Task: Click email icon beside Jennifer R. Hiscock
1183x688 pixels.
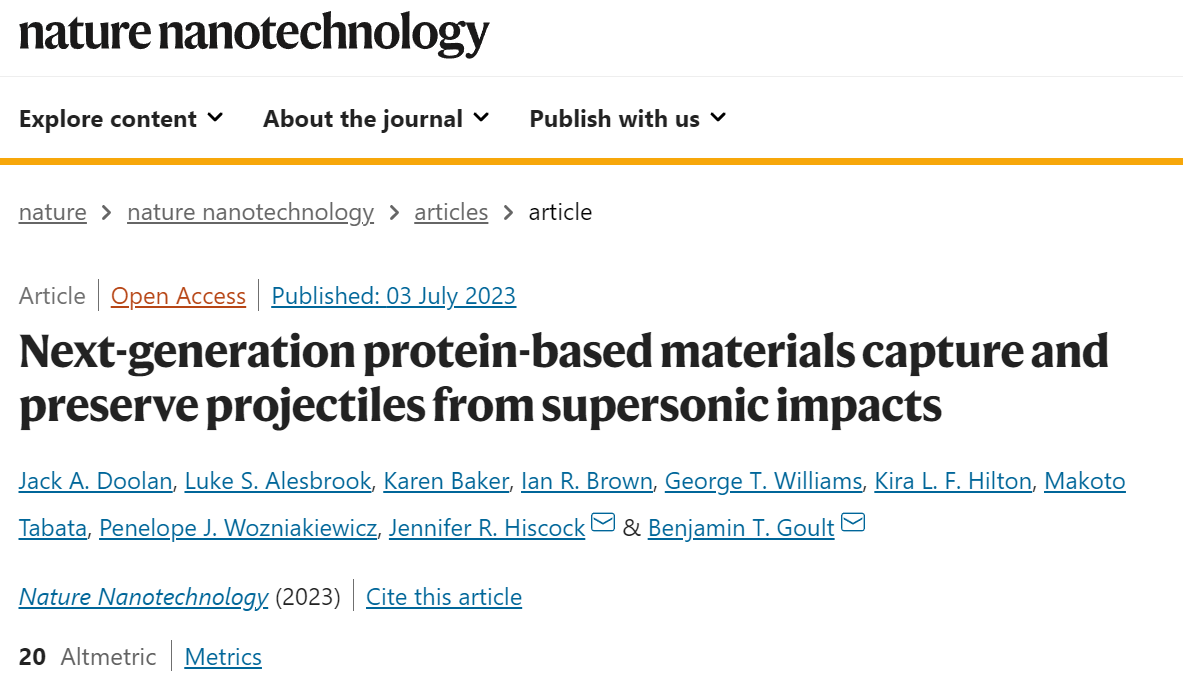Action: tap(603, 522)
